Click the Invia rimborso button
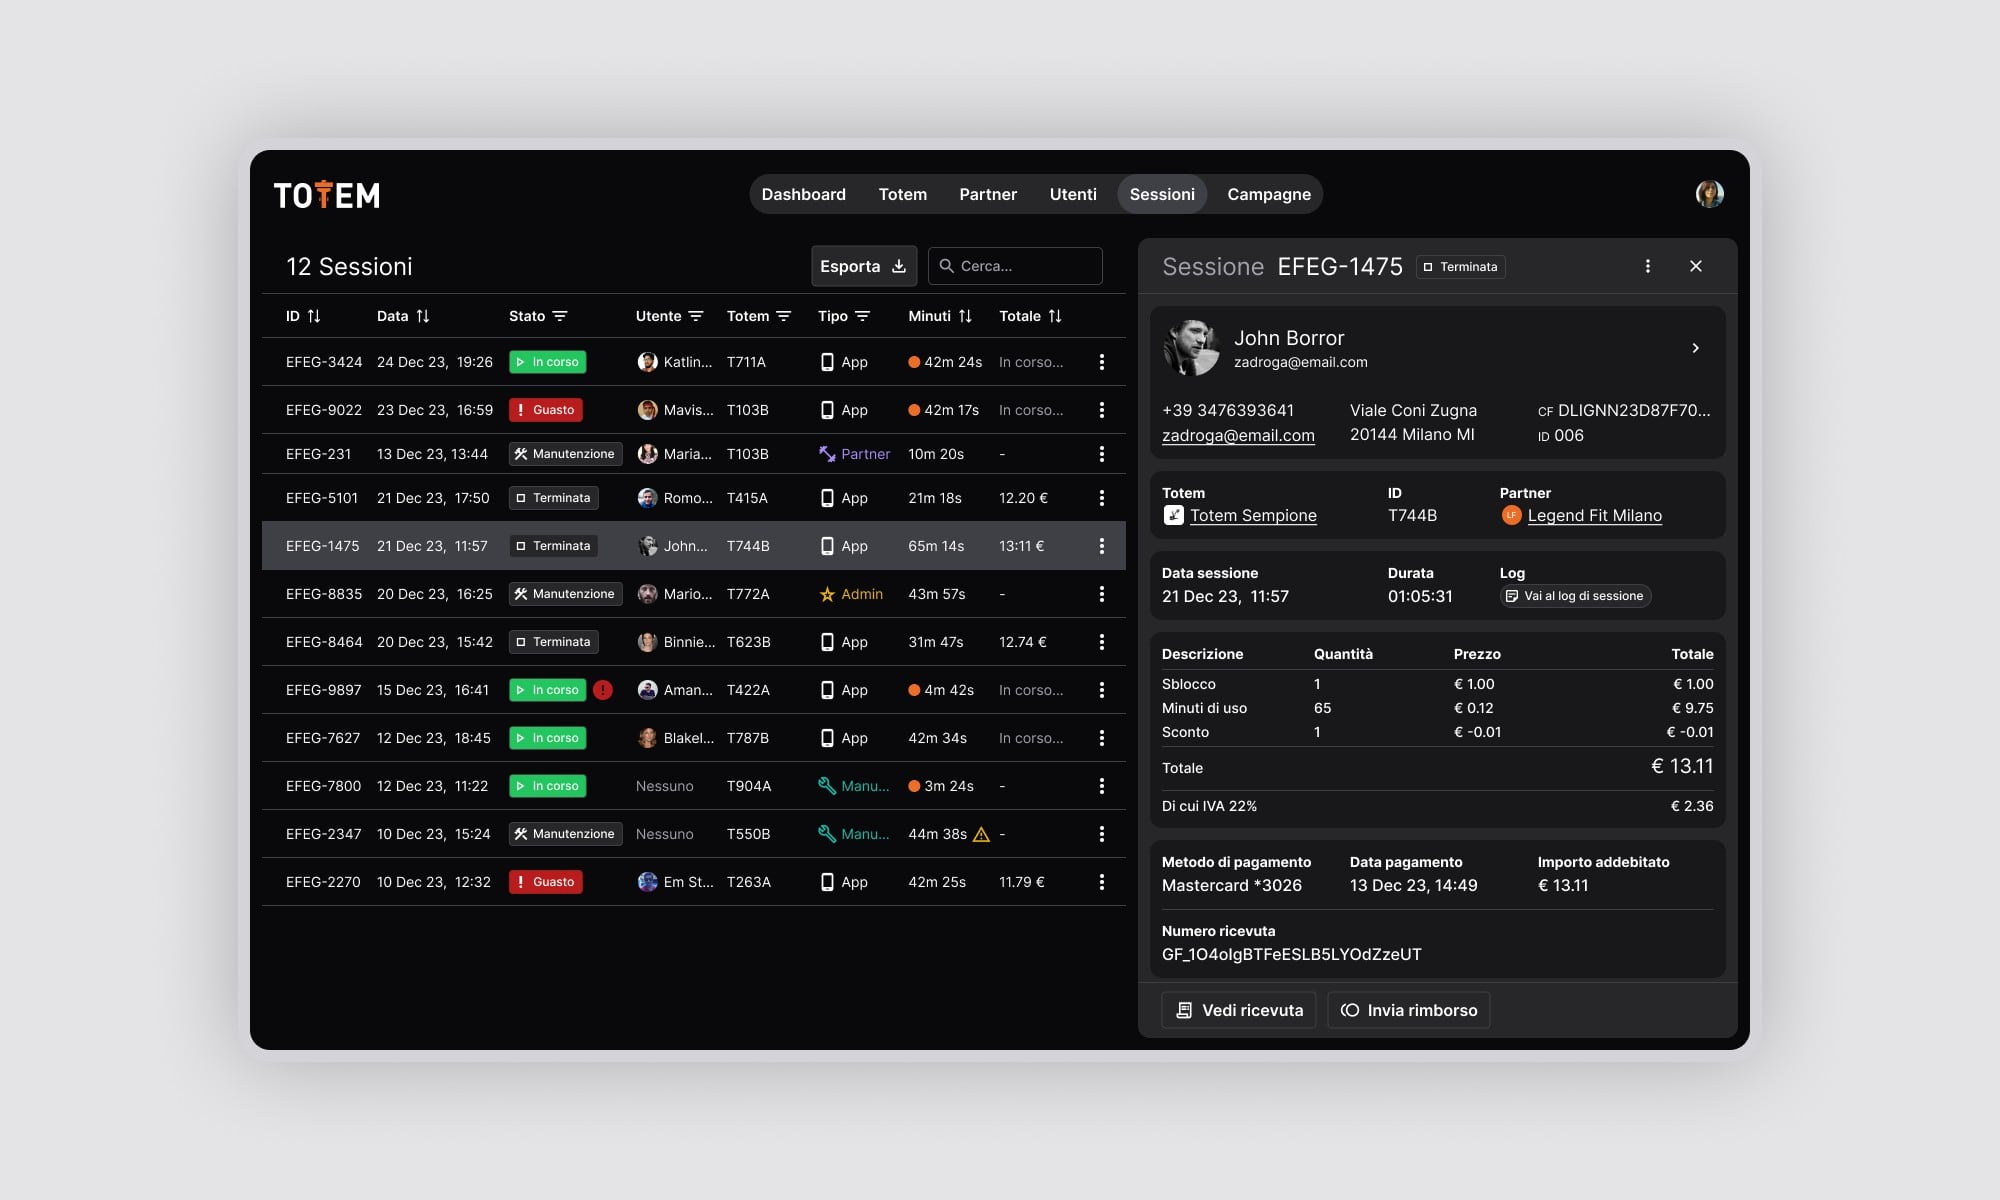 point(1409,1010)
